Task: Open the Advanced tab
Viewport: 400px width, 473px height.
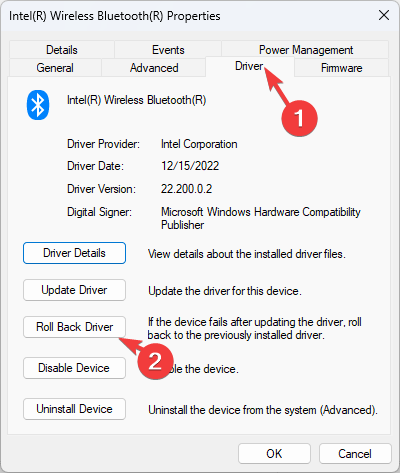Action: [x=154, y=68]
